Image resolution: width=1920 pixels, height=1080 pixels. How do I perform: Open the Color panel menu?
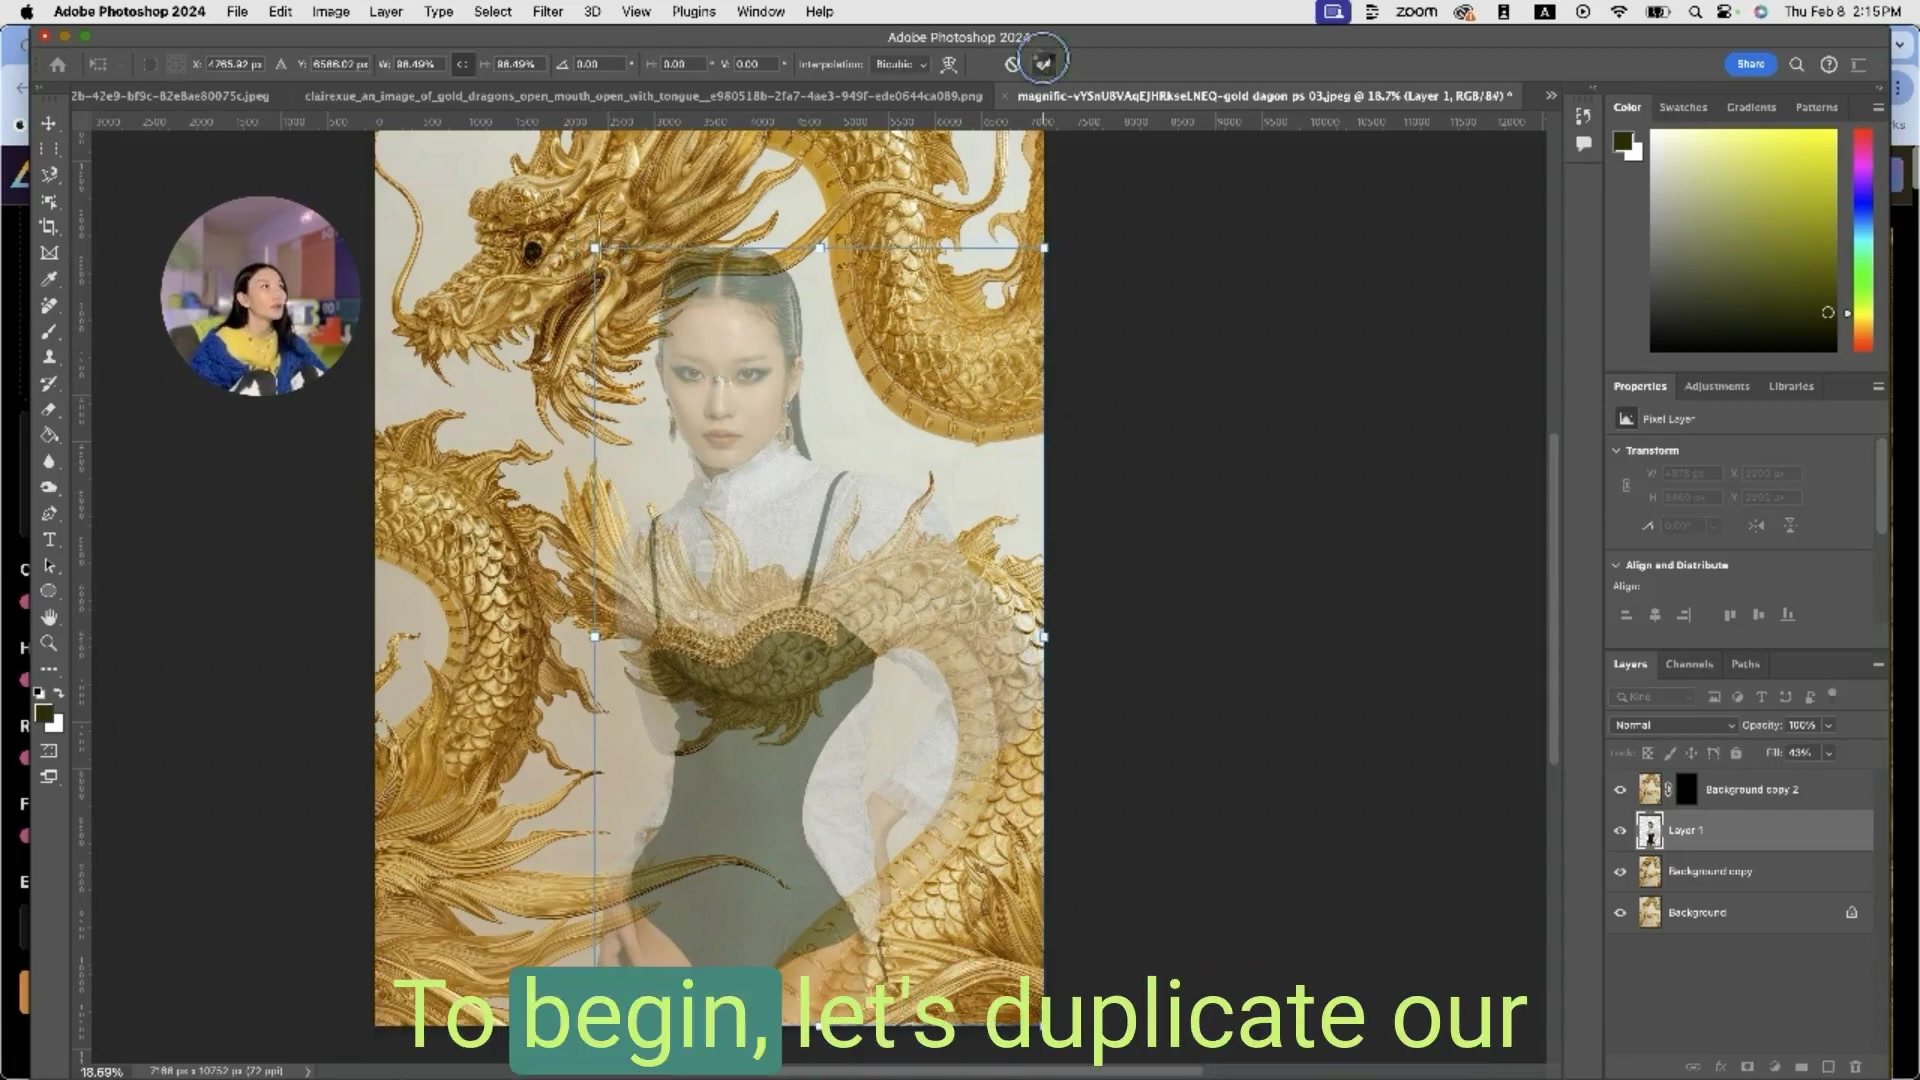pos(1878,107)
